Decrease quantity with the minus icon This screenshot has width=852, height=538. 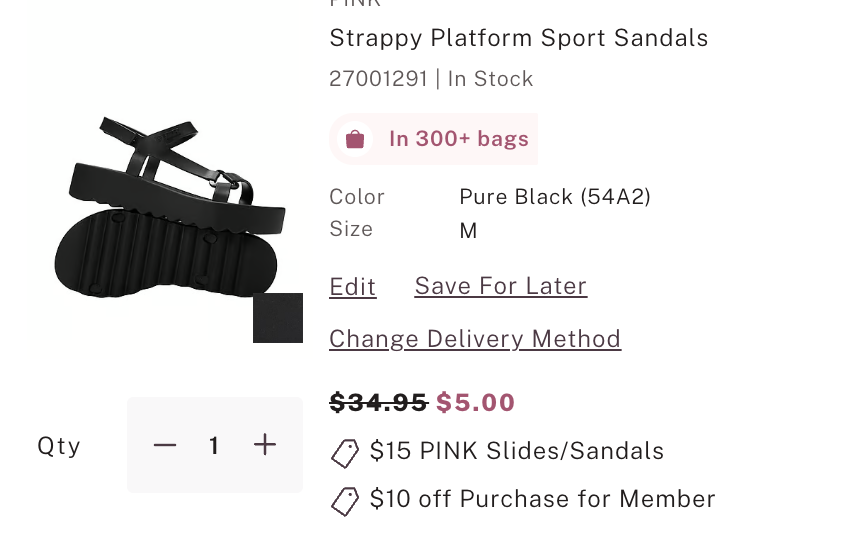click(165, 445)
